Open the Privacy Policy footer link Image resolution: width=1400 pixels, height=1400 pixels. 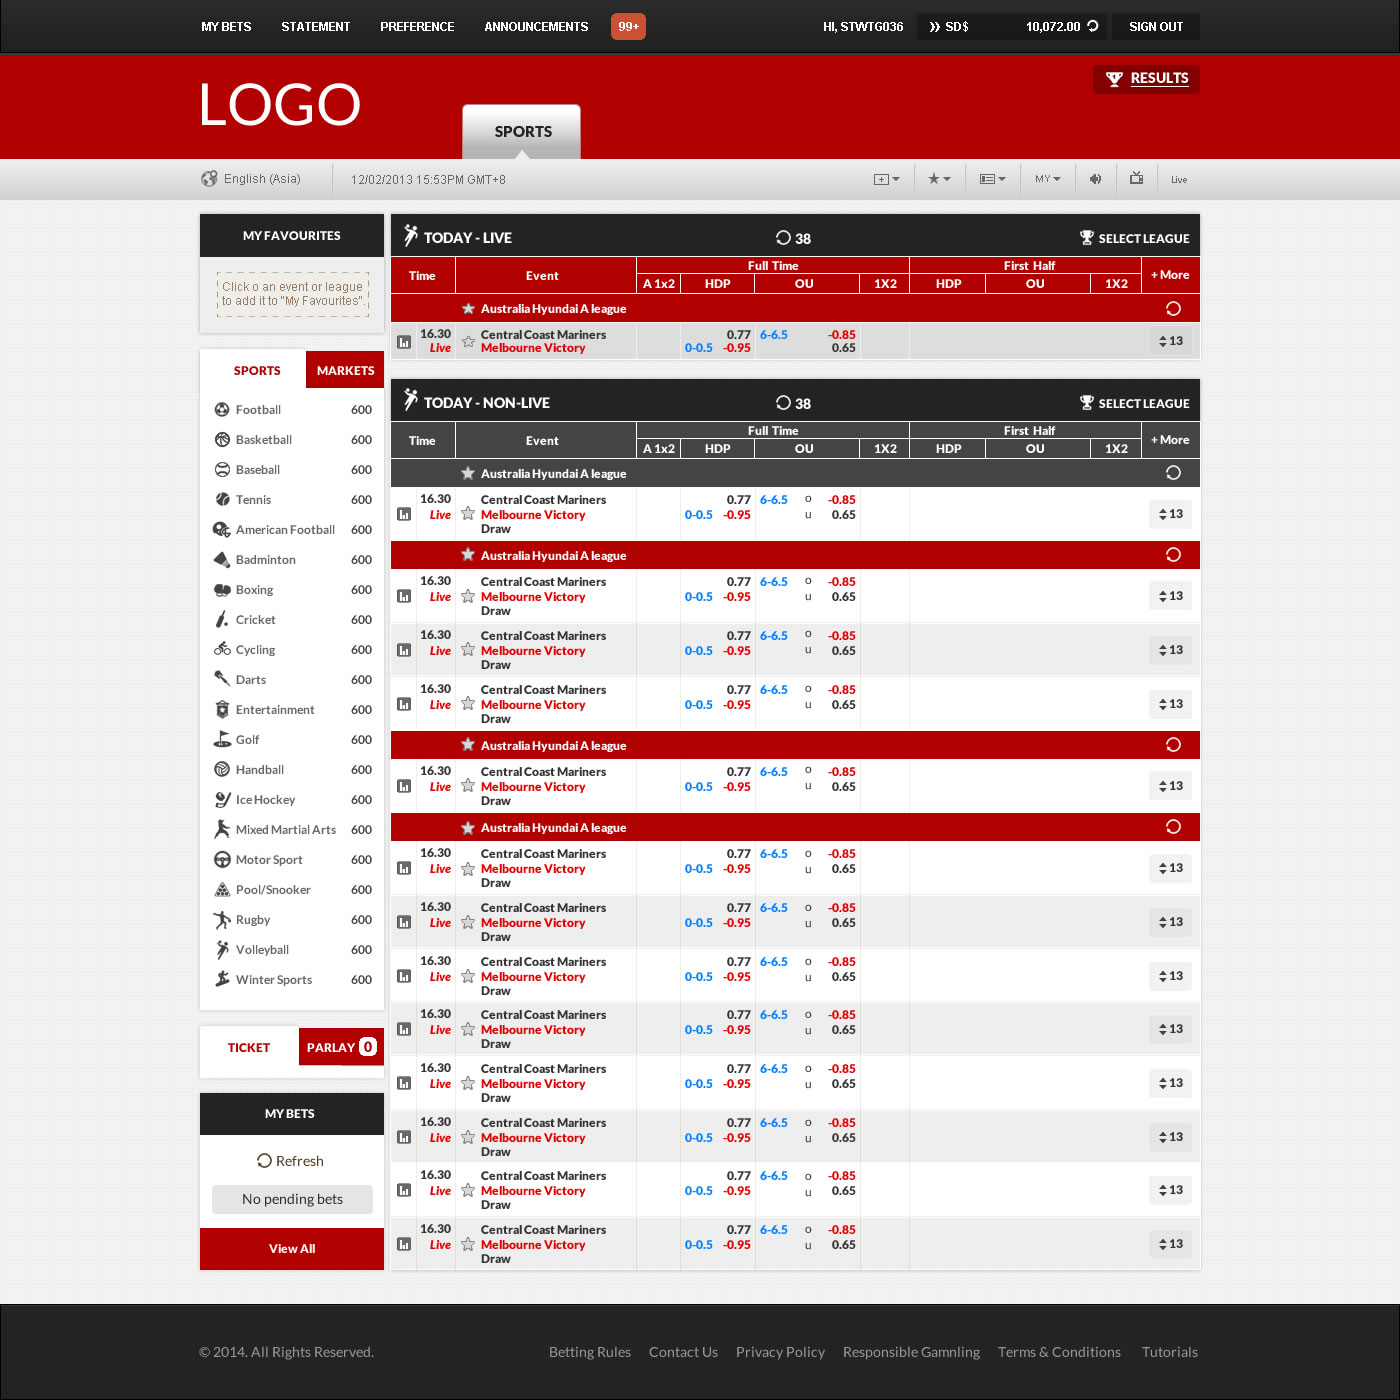point(780,1352)
